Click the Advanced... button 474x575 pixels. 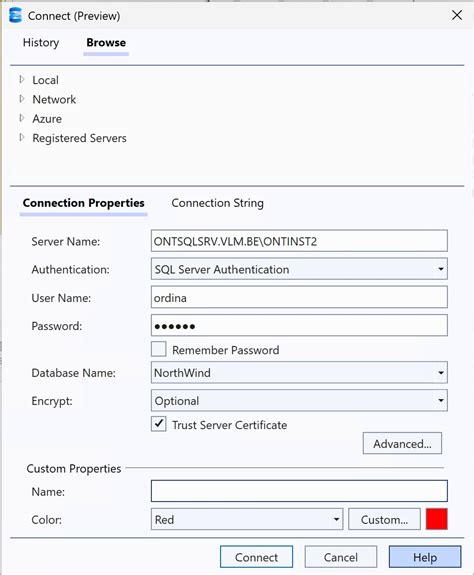click(x=402, y=443)
